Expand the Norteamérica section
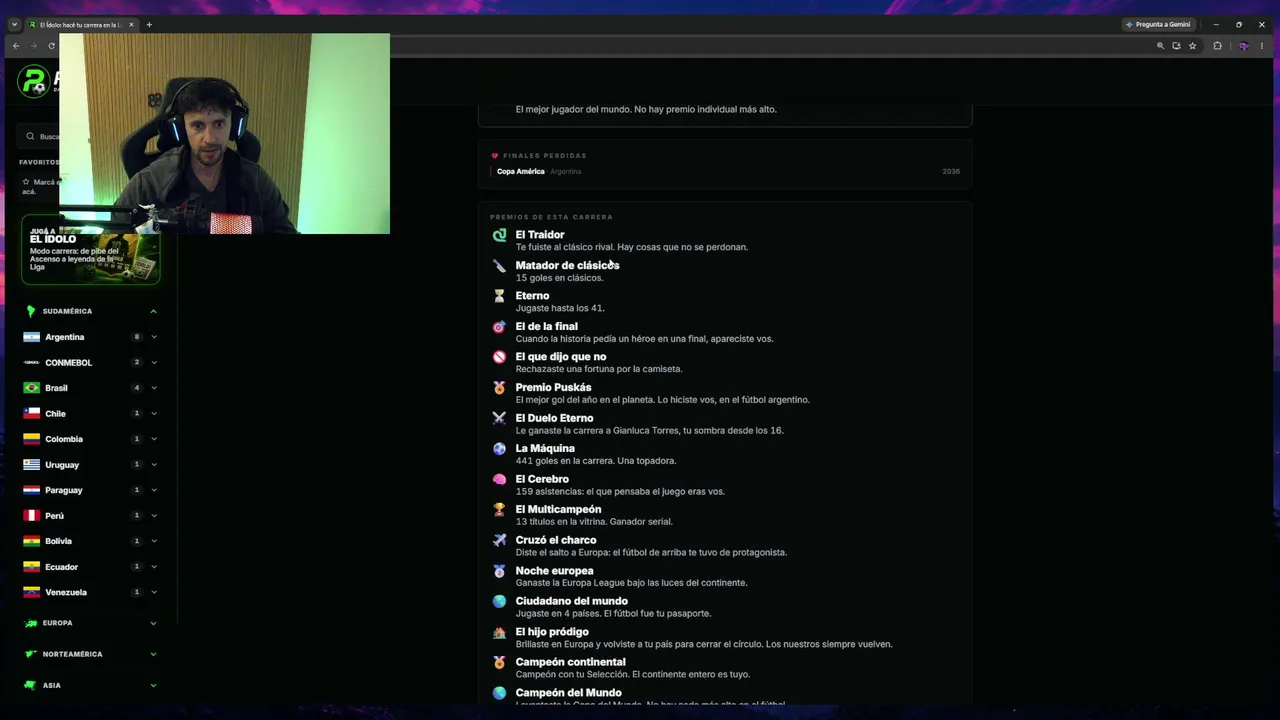 click(153, 654)
